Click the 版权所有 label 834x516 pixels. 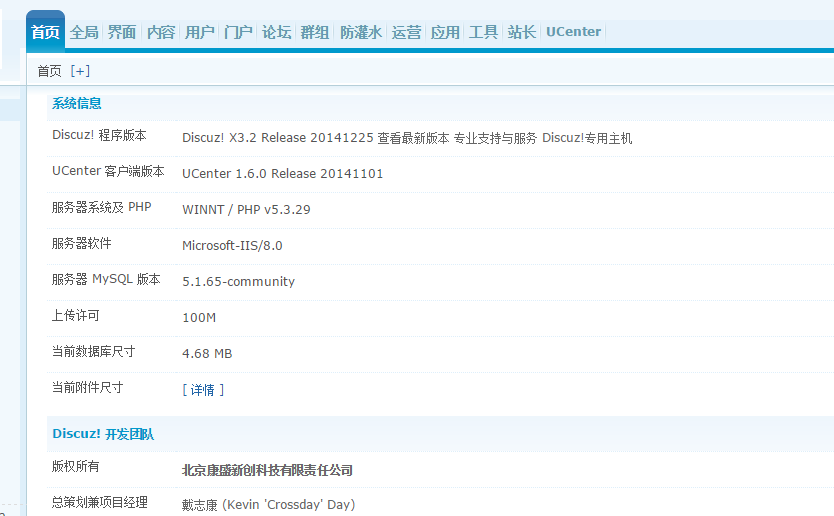[x=76, y=467]
